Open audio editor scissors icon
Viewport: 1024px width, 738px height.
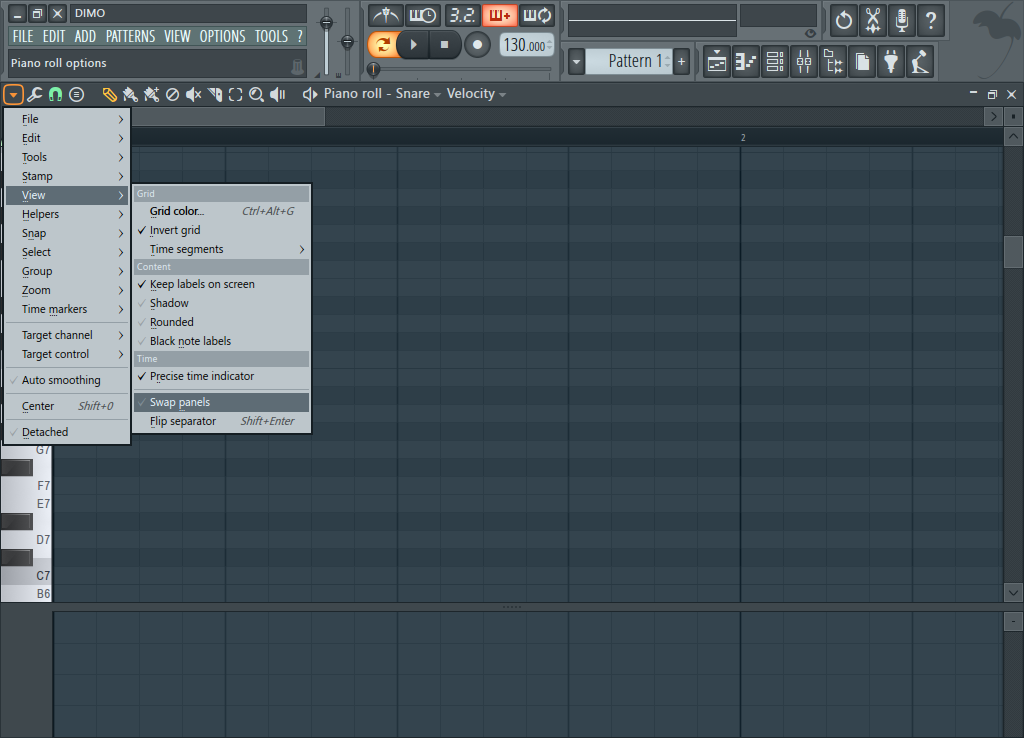(872, 20)
